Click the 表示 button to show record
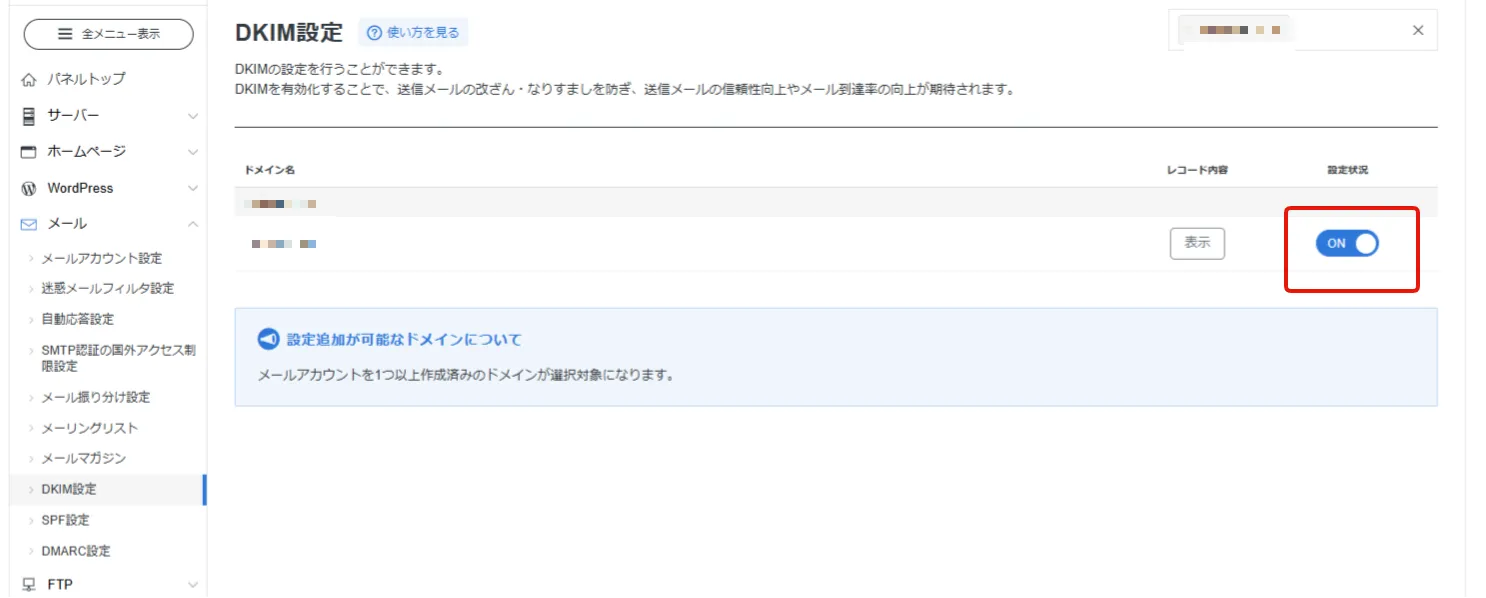 pyautogui.click(x=1197, y=243)
